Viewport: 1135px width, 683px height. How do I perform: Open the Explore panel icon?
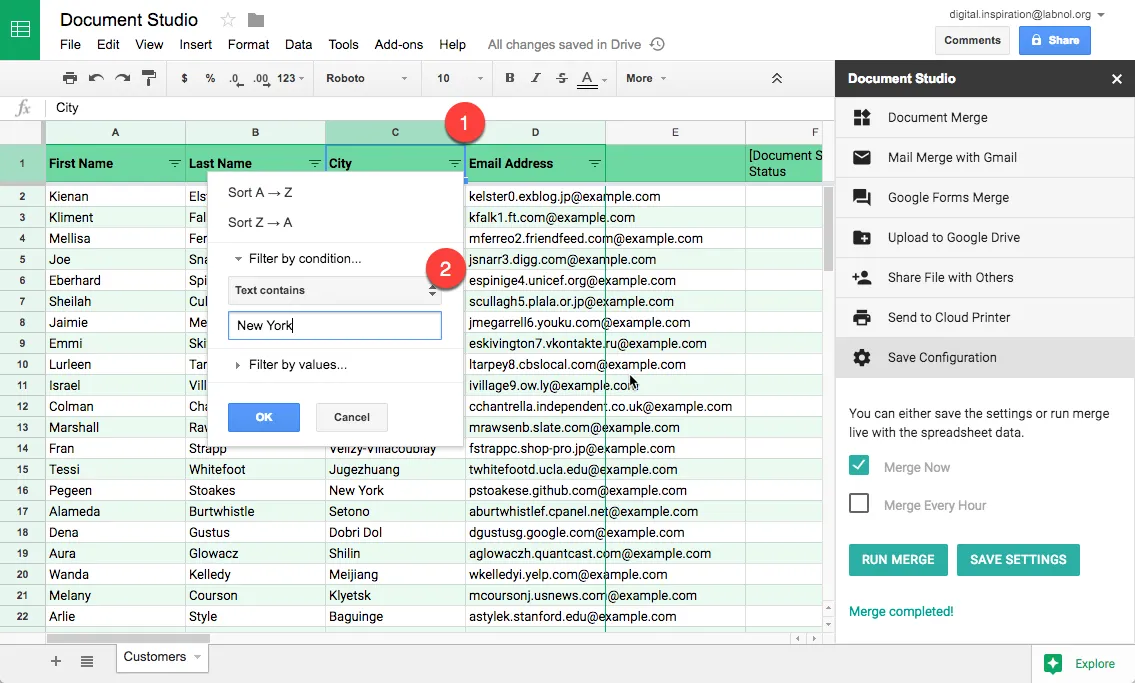pos(1052,663)
